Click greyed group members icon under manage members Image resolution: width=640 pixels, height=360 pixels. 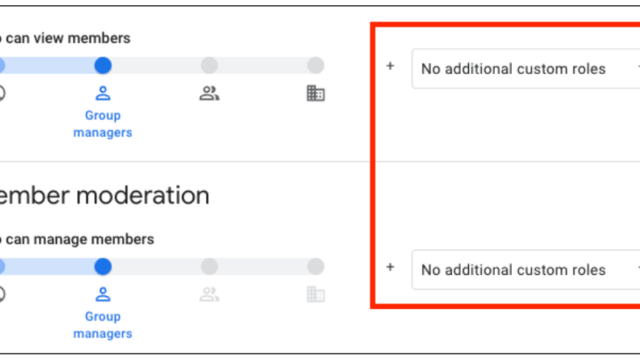coord(209,294)
